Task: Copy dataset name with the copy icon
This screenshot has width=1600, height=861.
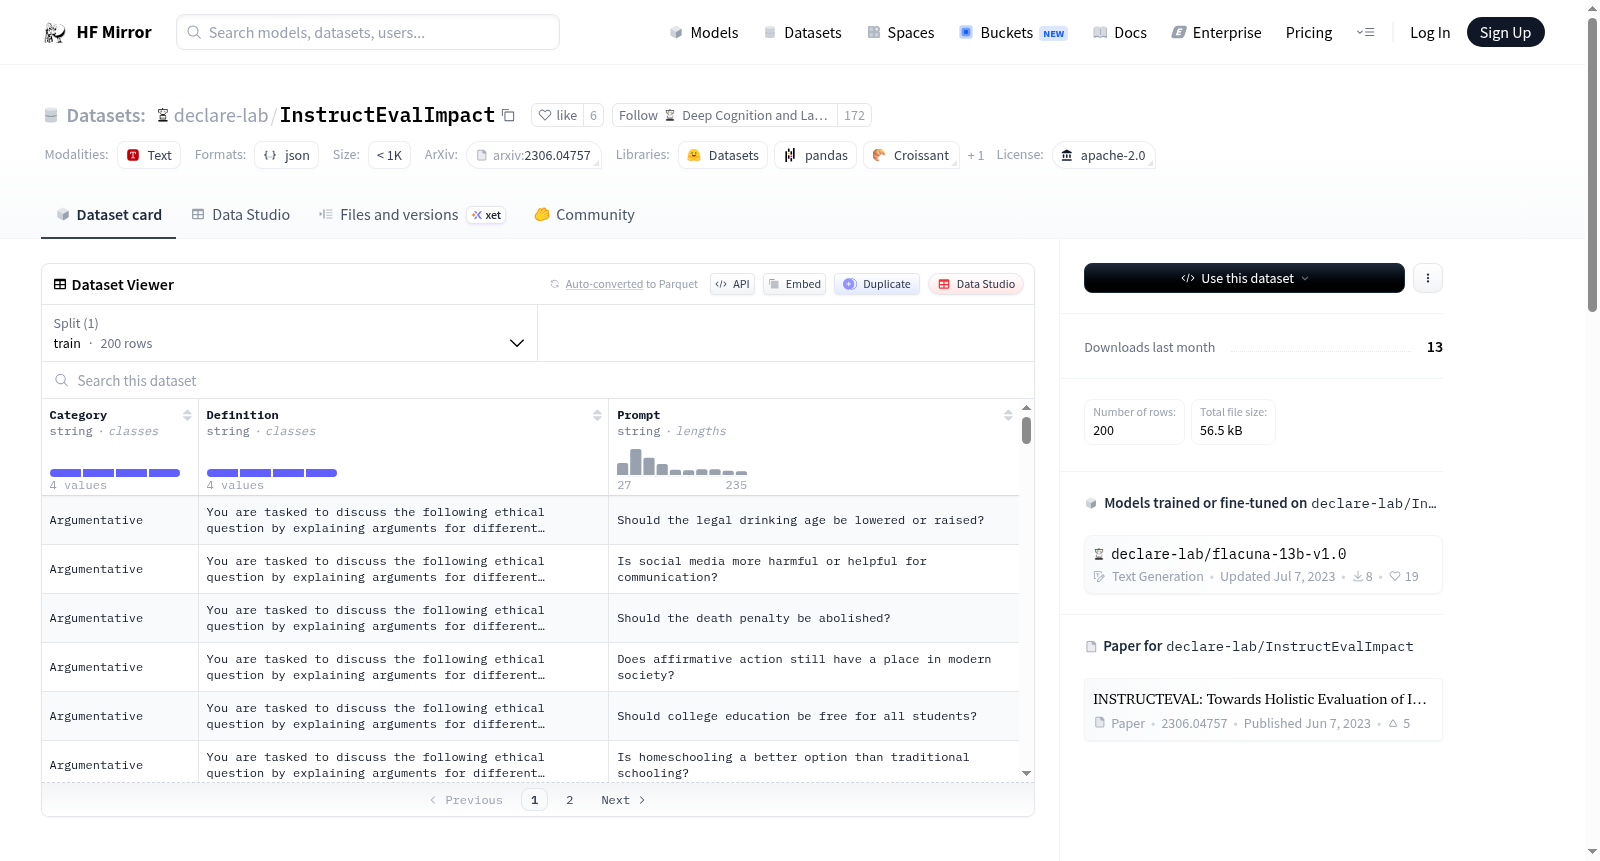Action: [x=508, y=115]
